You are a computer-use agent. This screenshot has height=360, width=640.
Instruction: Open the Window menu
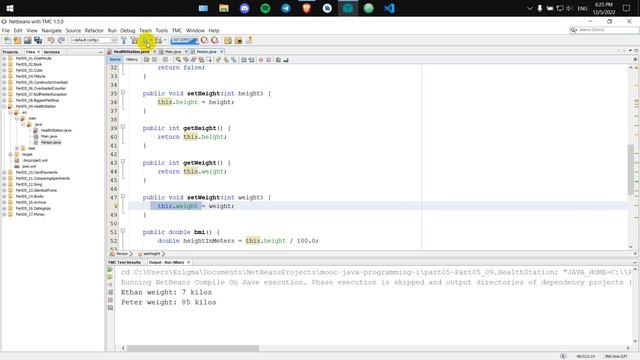coord(195,31)
